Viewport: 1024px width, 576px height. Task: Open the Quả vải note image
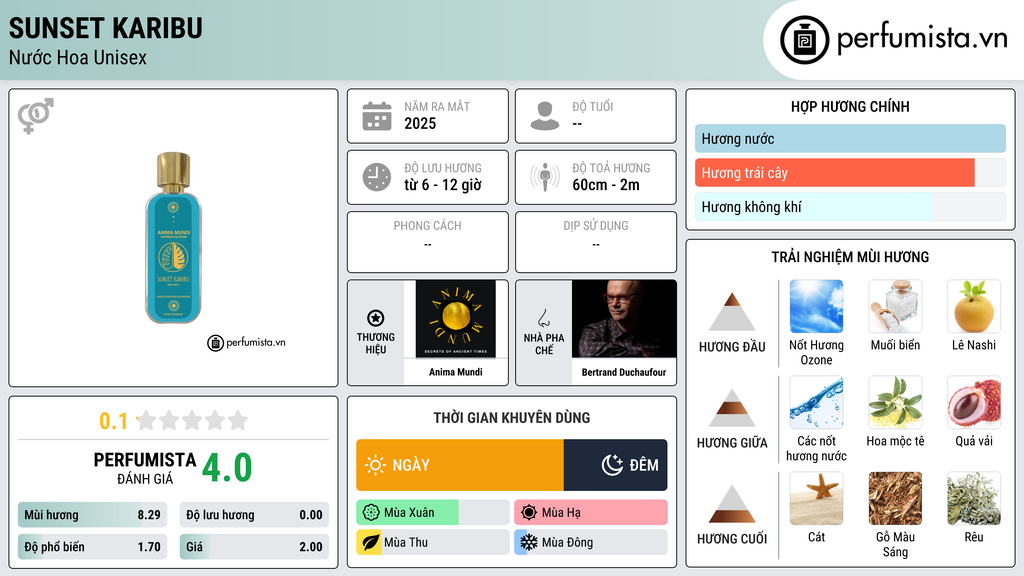(x=974, y=402)
